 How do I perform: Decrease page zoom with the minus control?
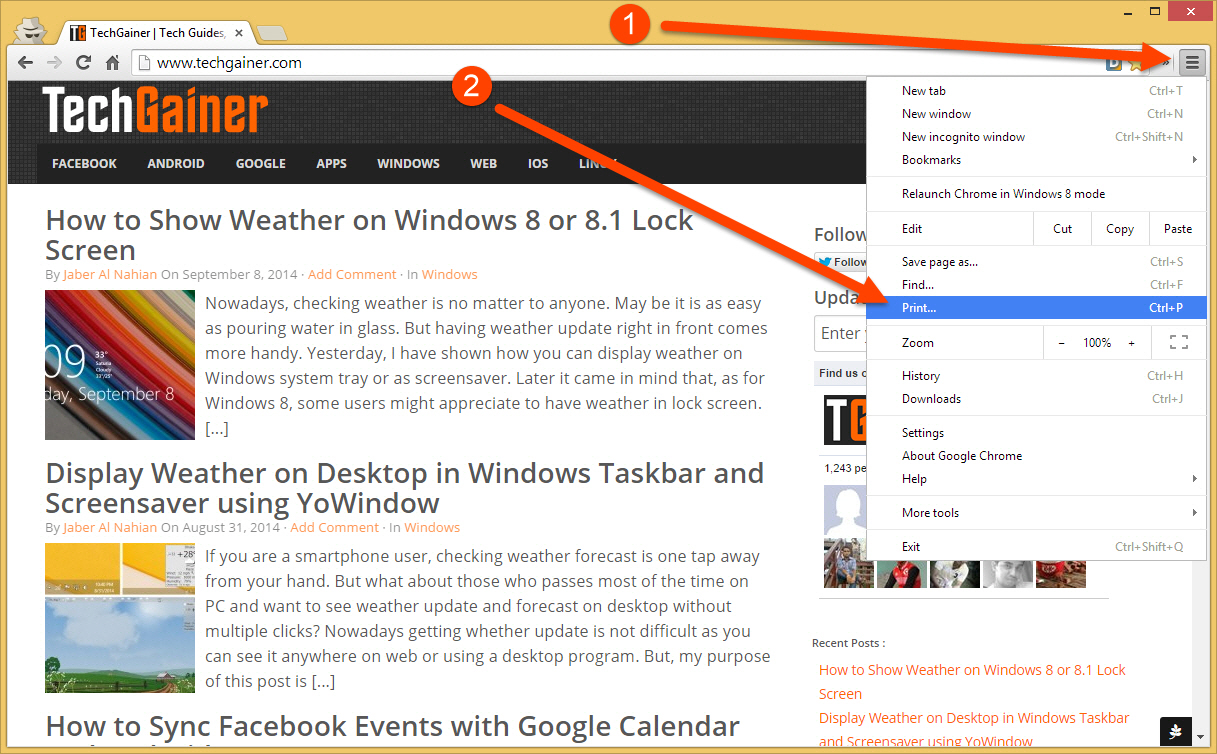(1060, 342)
